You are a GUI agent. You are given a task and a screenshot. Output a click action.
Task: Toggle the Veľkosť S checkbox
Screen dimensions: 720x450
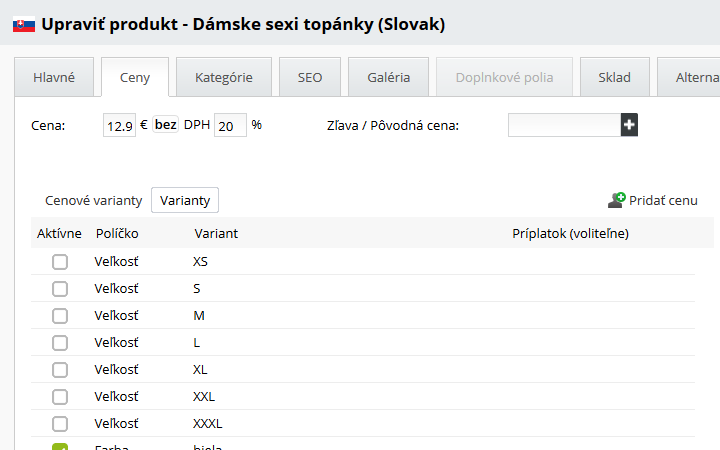(60, 289)
